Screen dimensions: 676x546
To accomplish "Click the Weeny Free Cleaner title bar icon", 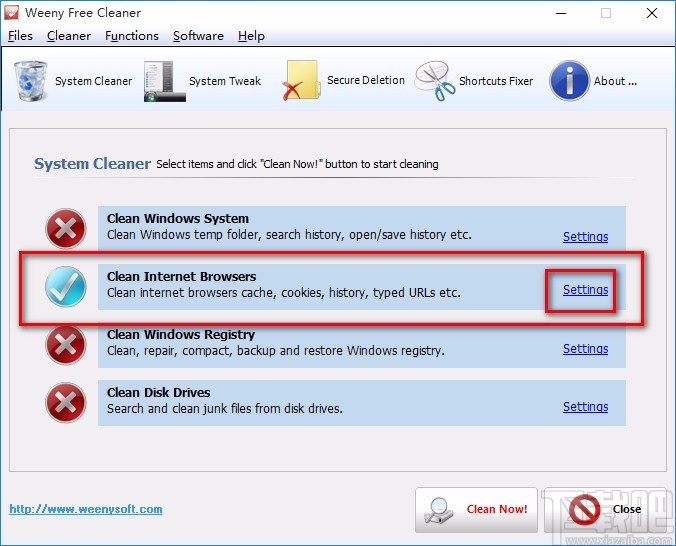I will (x=11, y=12).
